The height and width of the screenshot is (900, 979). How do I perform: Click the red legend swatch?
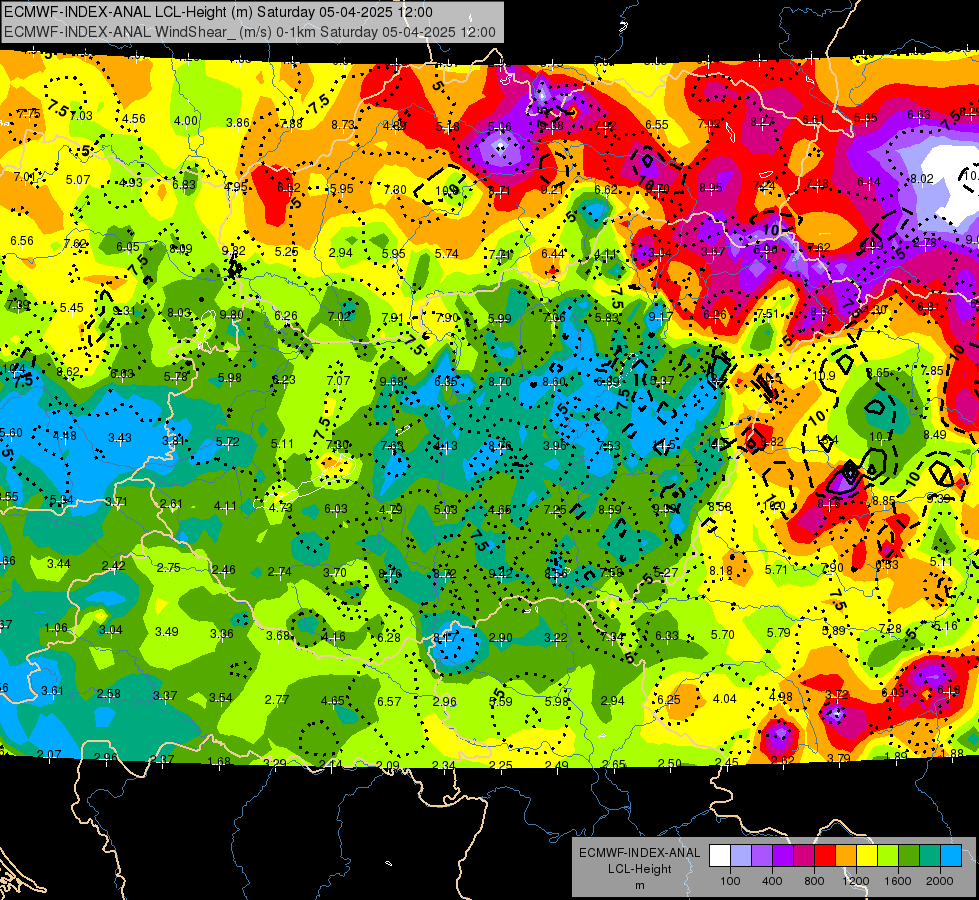pos(825,856)
